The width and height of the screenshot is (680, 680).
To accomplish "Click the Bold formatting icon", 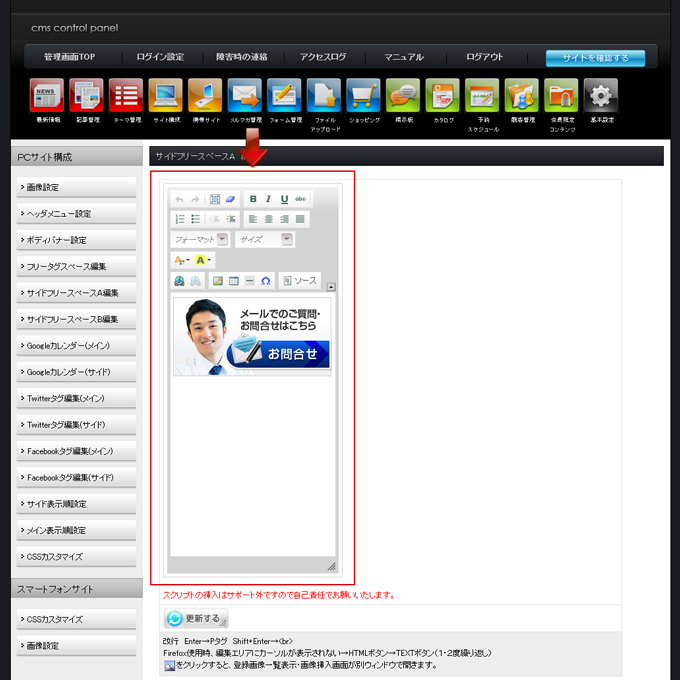I will pos(253,199).
